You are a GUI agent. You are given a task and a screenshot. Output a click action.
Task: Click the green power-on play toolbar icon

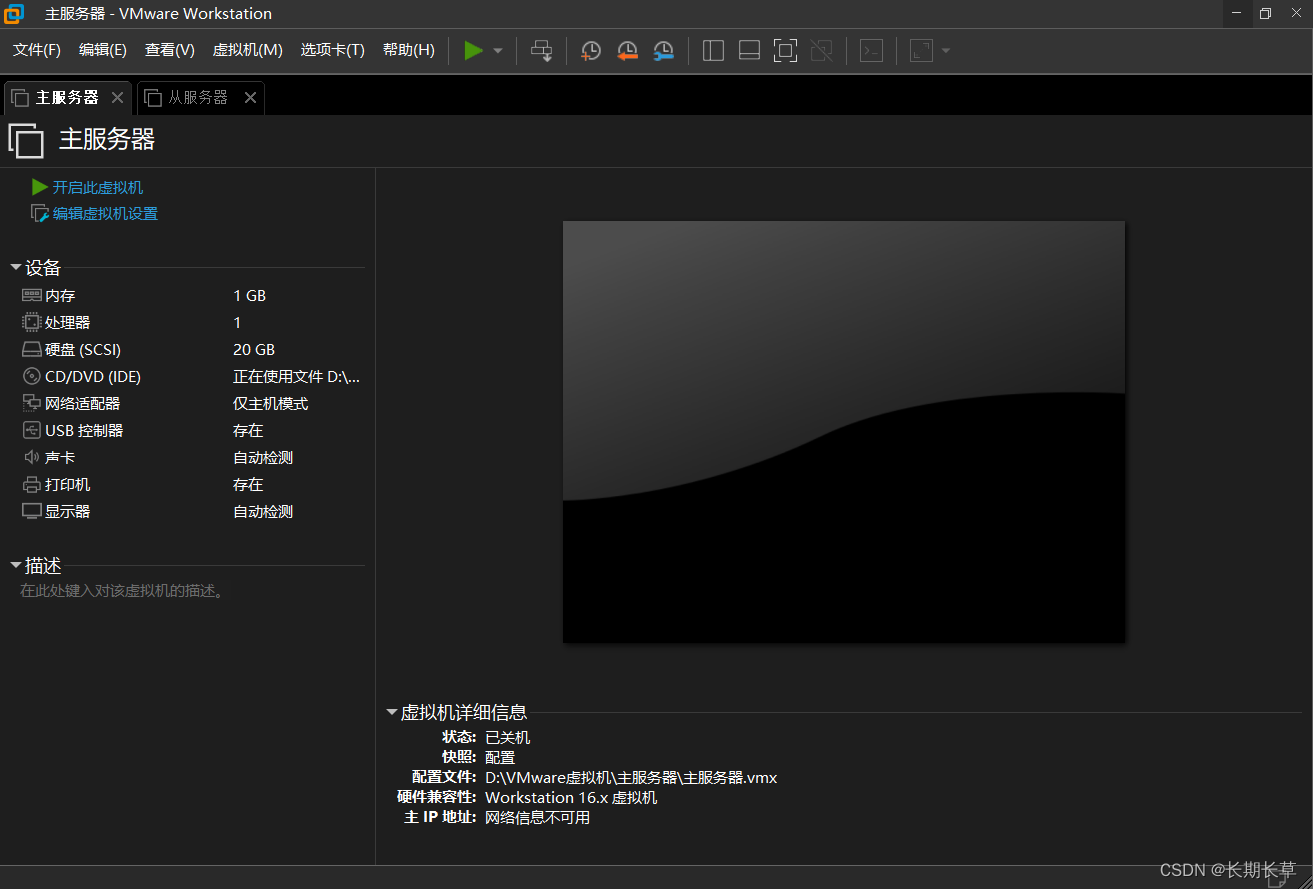(473, 50)
